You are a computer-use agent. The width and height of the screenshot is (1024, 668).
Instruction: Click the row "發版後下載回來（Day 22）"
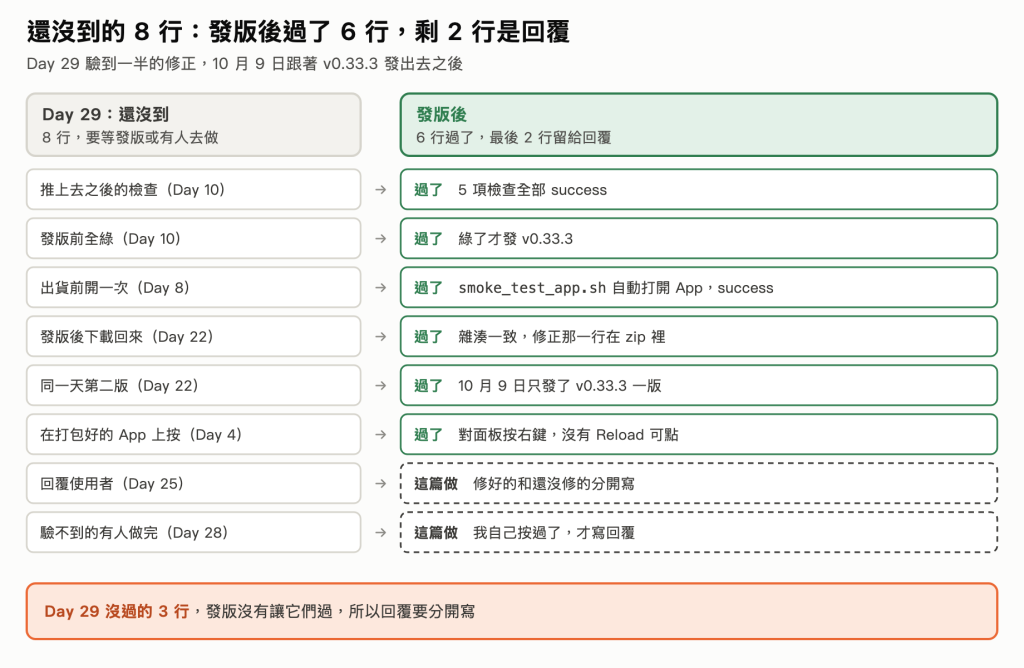[x=193, y=336]
